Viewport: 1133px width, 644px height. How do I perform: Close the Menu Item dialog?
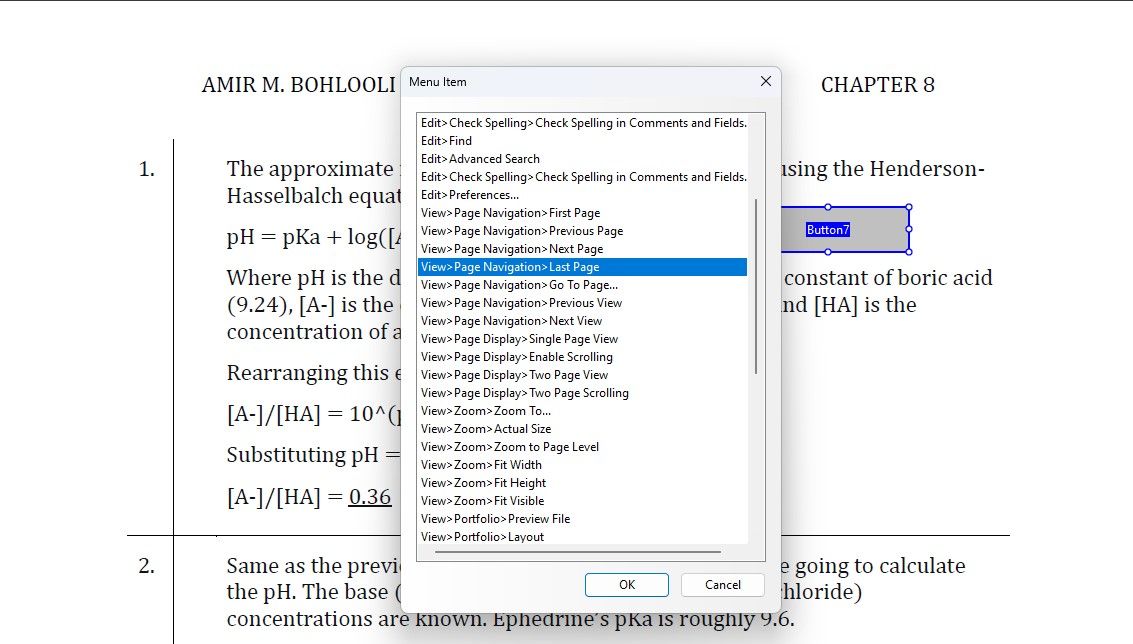(766, 82)
